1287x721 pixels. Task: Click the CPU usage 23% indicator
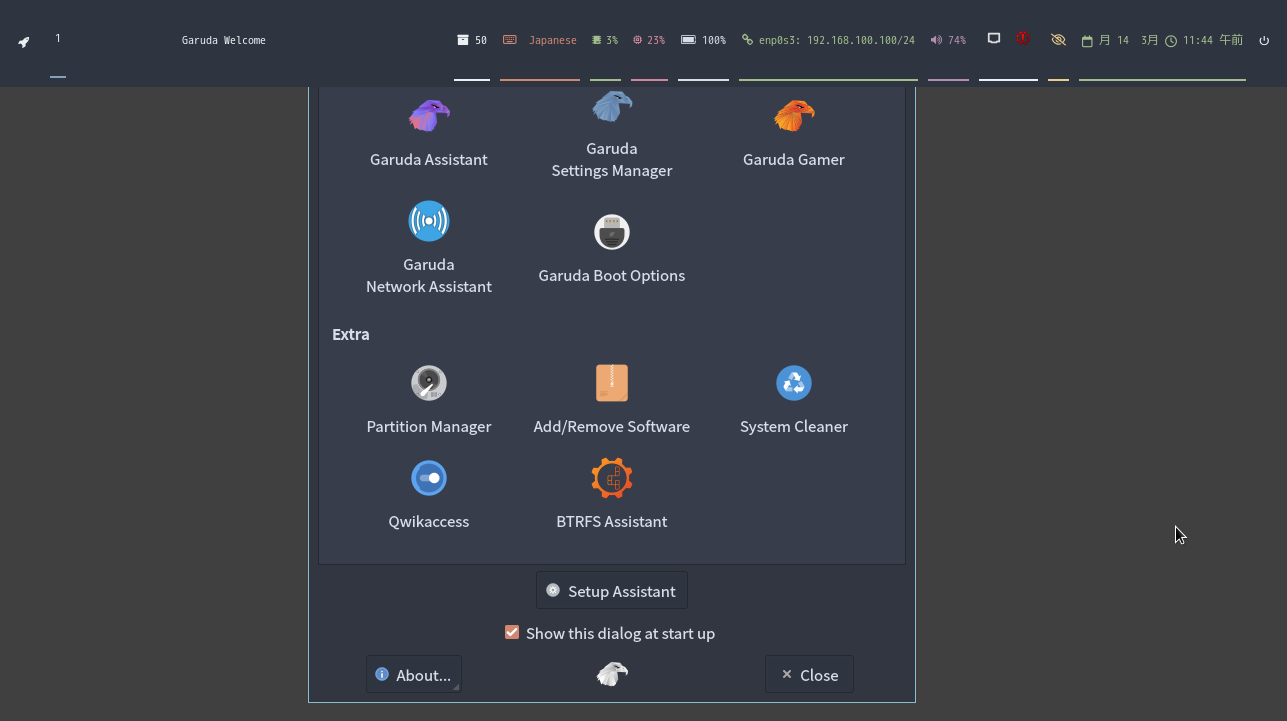pos(649,40)
